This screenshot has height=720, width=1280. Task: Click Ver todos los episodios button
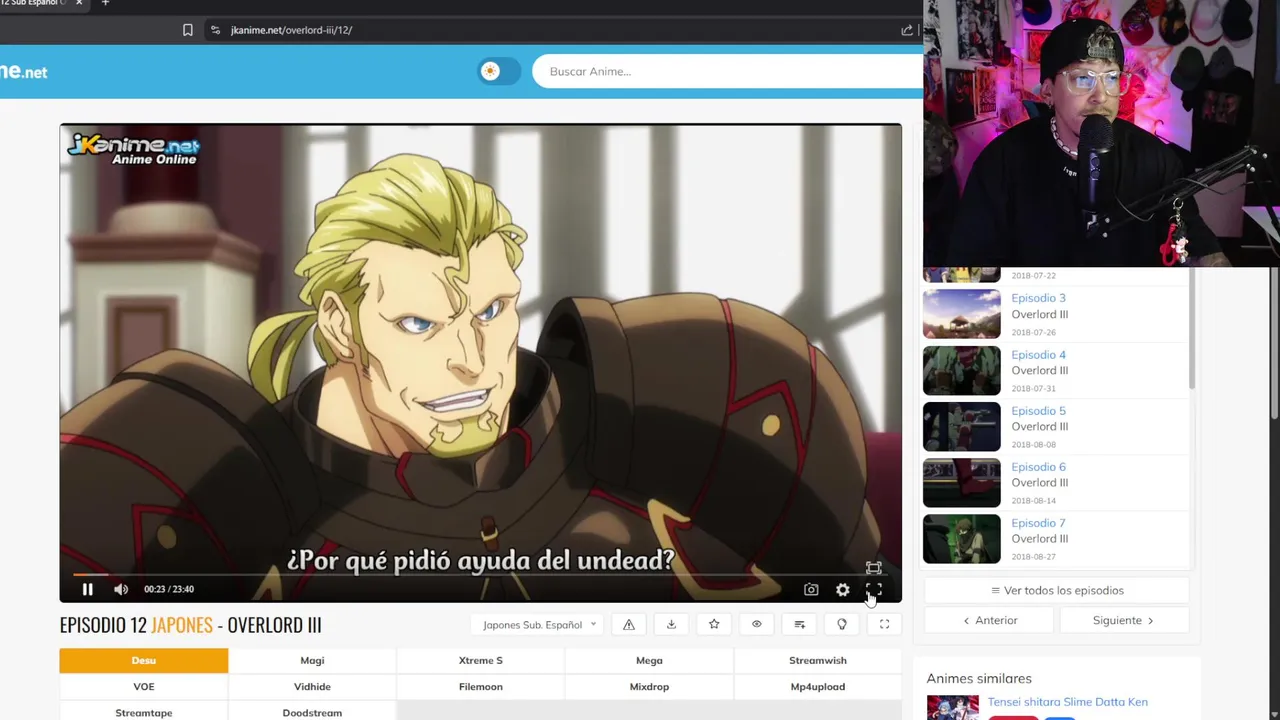click(1057, 590)
